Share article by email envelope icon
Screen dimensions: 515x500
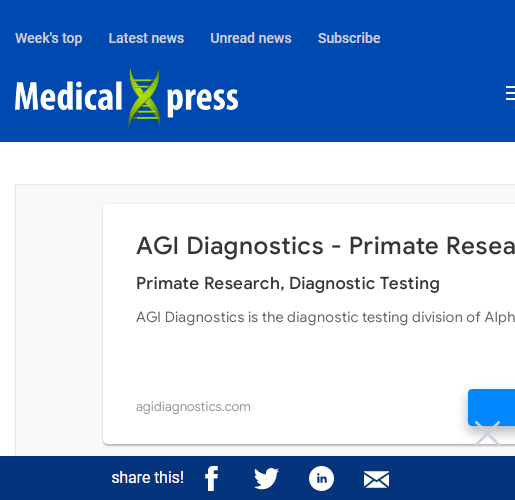pos(376,479)
